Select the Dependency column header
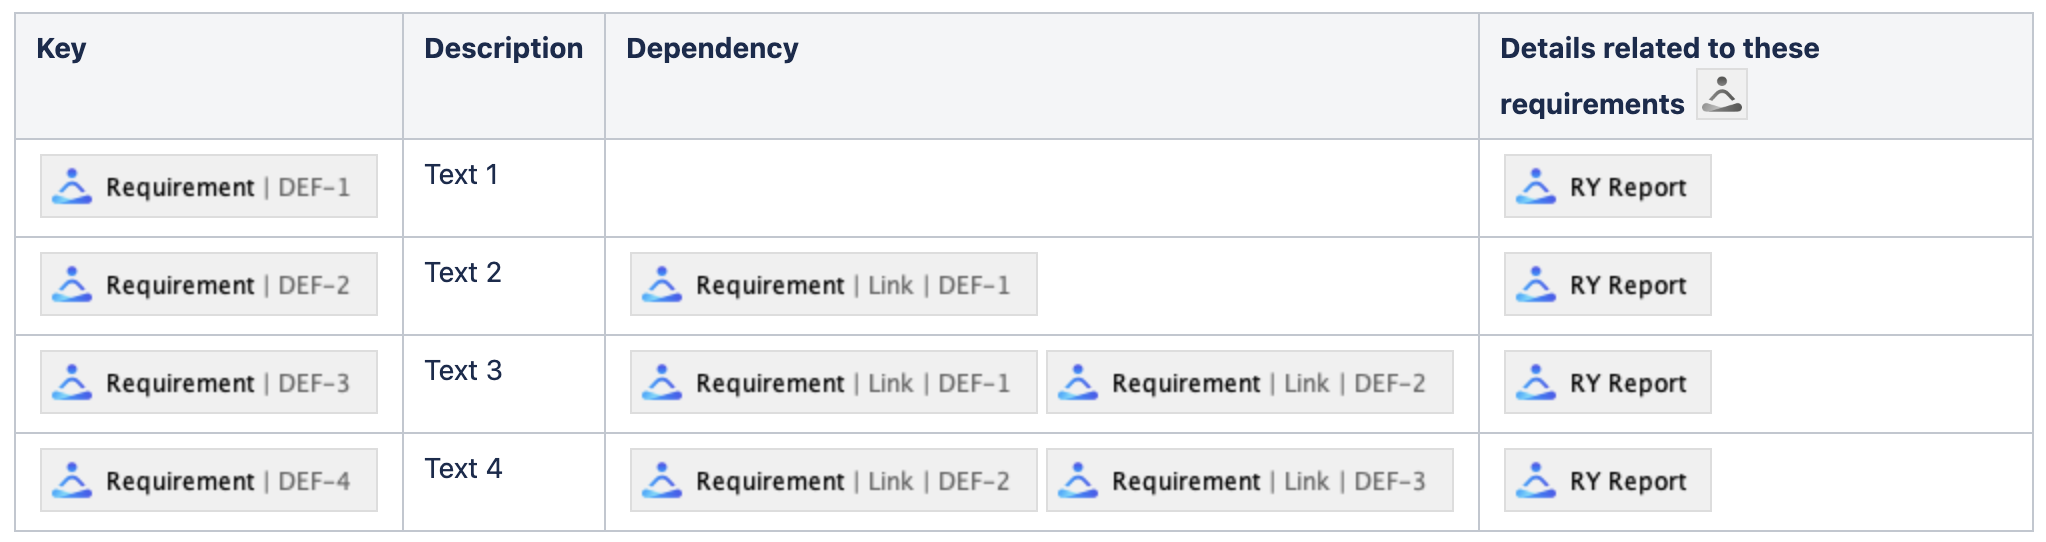 tap(712, 48)
